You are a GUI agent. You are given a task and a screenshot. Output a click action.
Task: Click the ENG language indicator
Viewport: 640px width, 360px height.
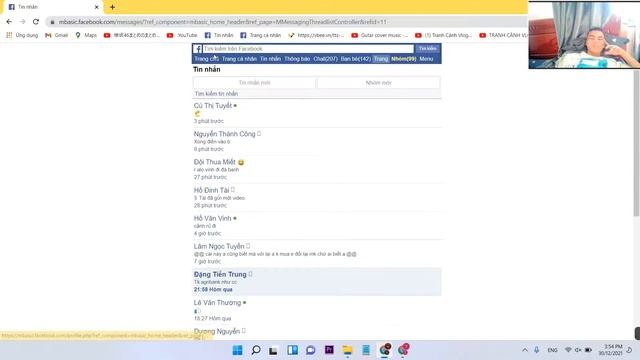552,350
